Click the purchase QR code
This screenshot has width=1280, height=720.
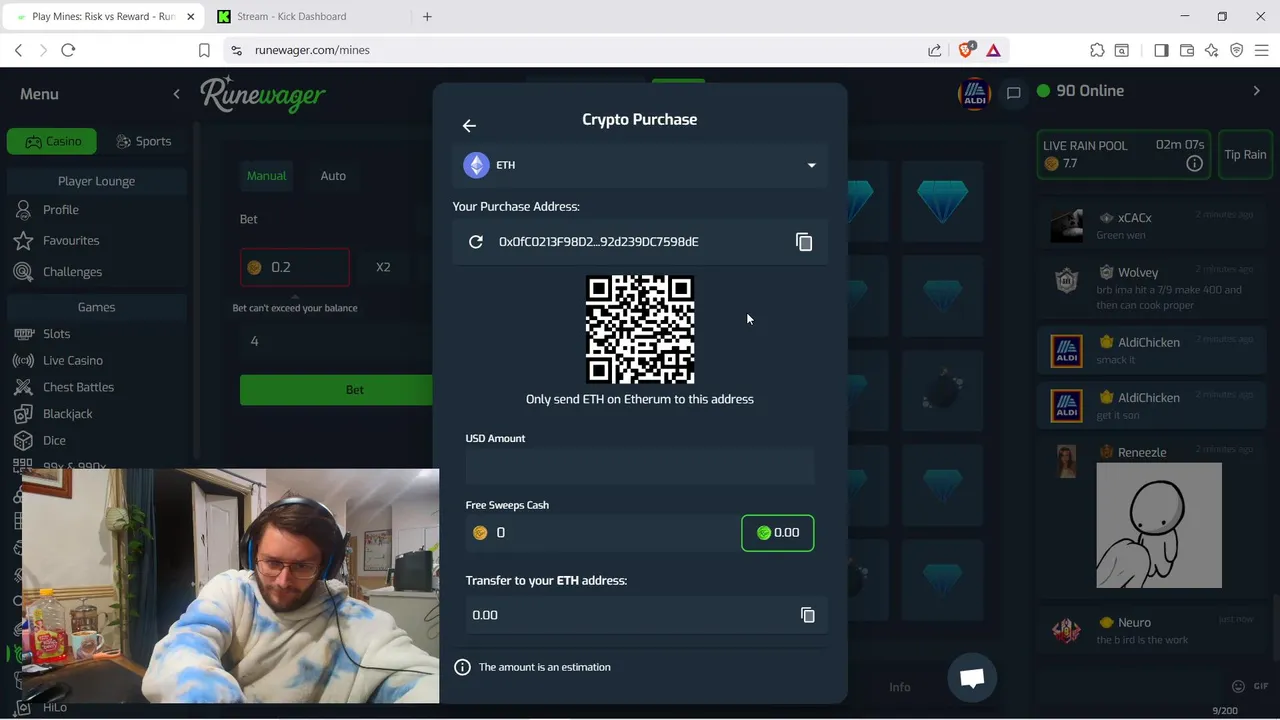pyautogui.click(x=640, y=330)
